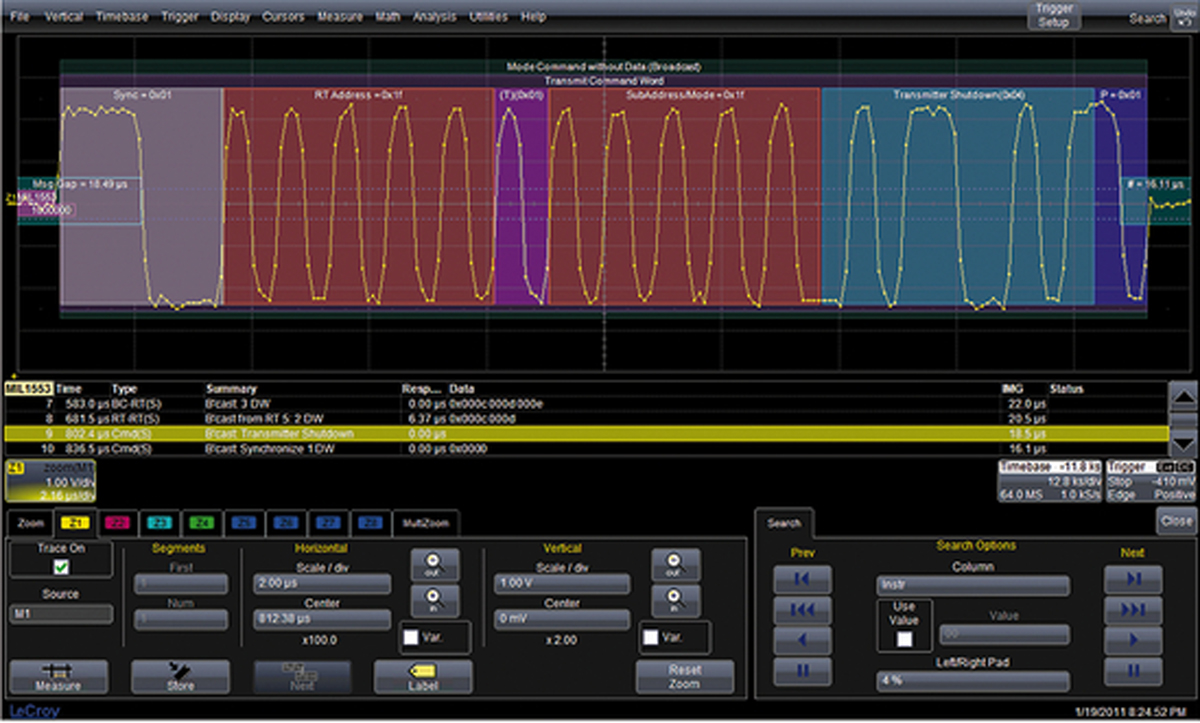Check the Use Value checkbox
This screenshot has height=723, width=1200.
[x=904, y=639]
